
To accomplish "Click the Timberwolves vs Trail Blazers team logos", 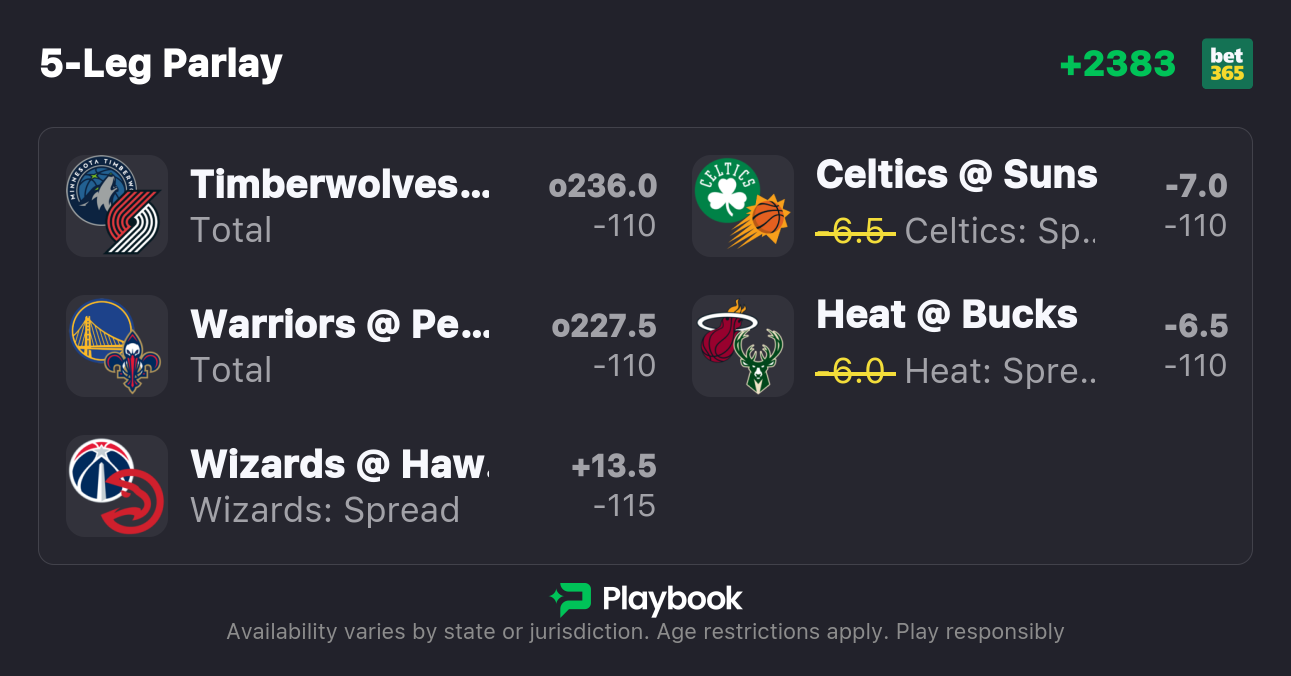I will point(116,206).
